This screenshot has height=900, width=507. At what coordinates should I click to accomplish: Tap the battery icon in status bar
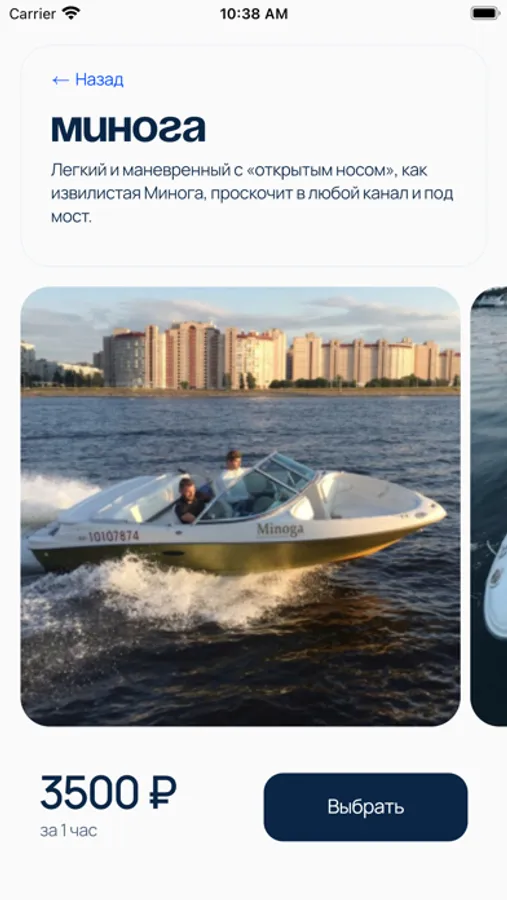[485, 13]
